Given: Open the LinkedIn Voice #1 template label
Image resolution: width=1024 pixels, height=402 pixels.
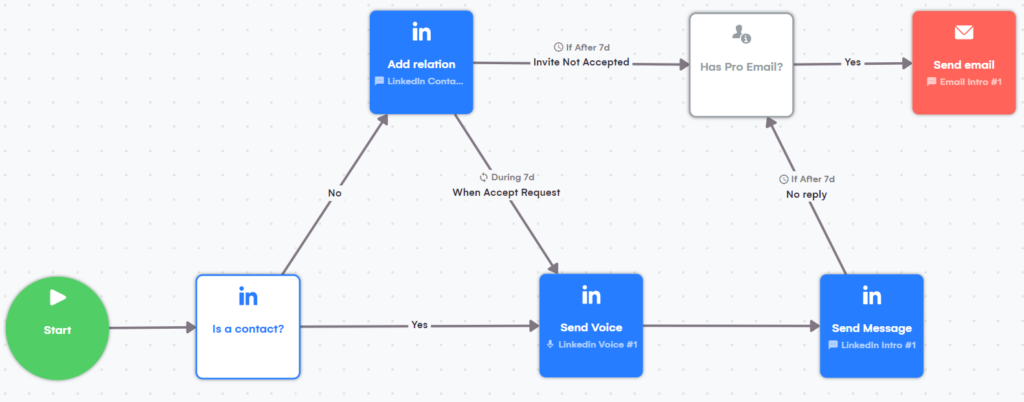Looking at the screenshot, I should pos(597,344).
